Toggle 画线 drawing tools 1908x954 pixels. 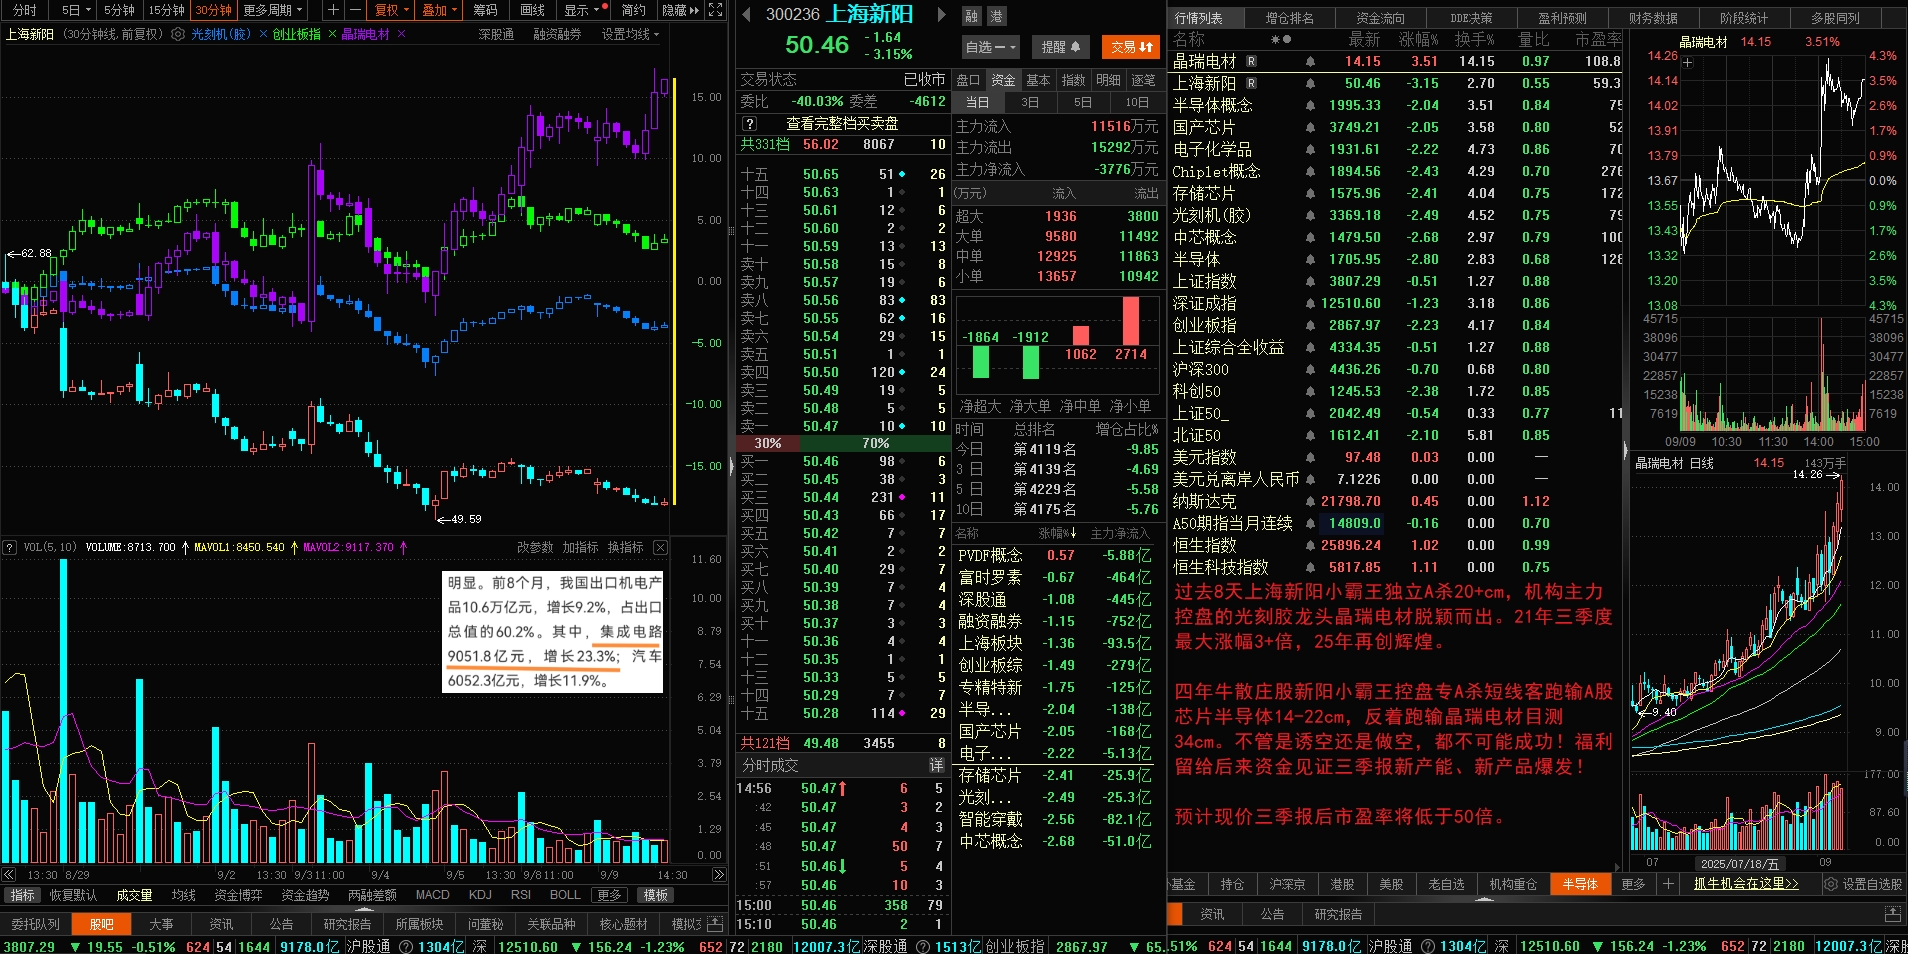click(x=533, y=10)
